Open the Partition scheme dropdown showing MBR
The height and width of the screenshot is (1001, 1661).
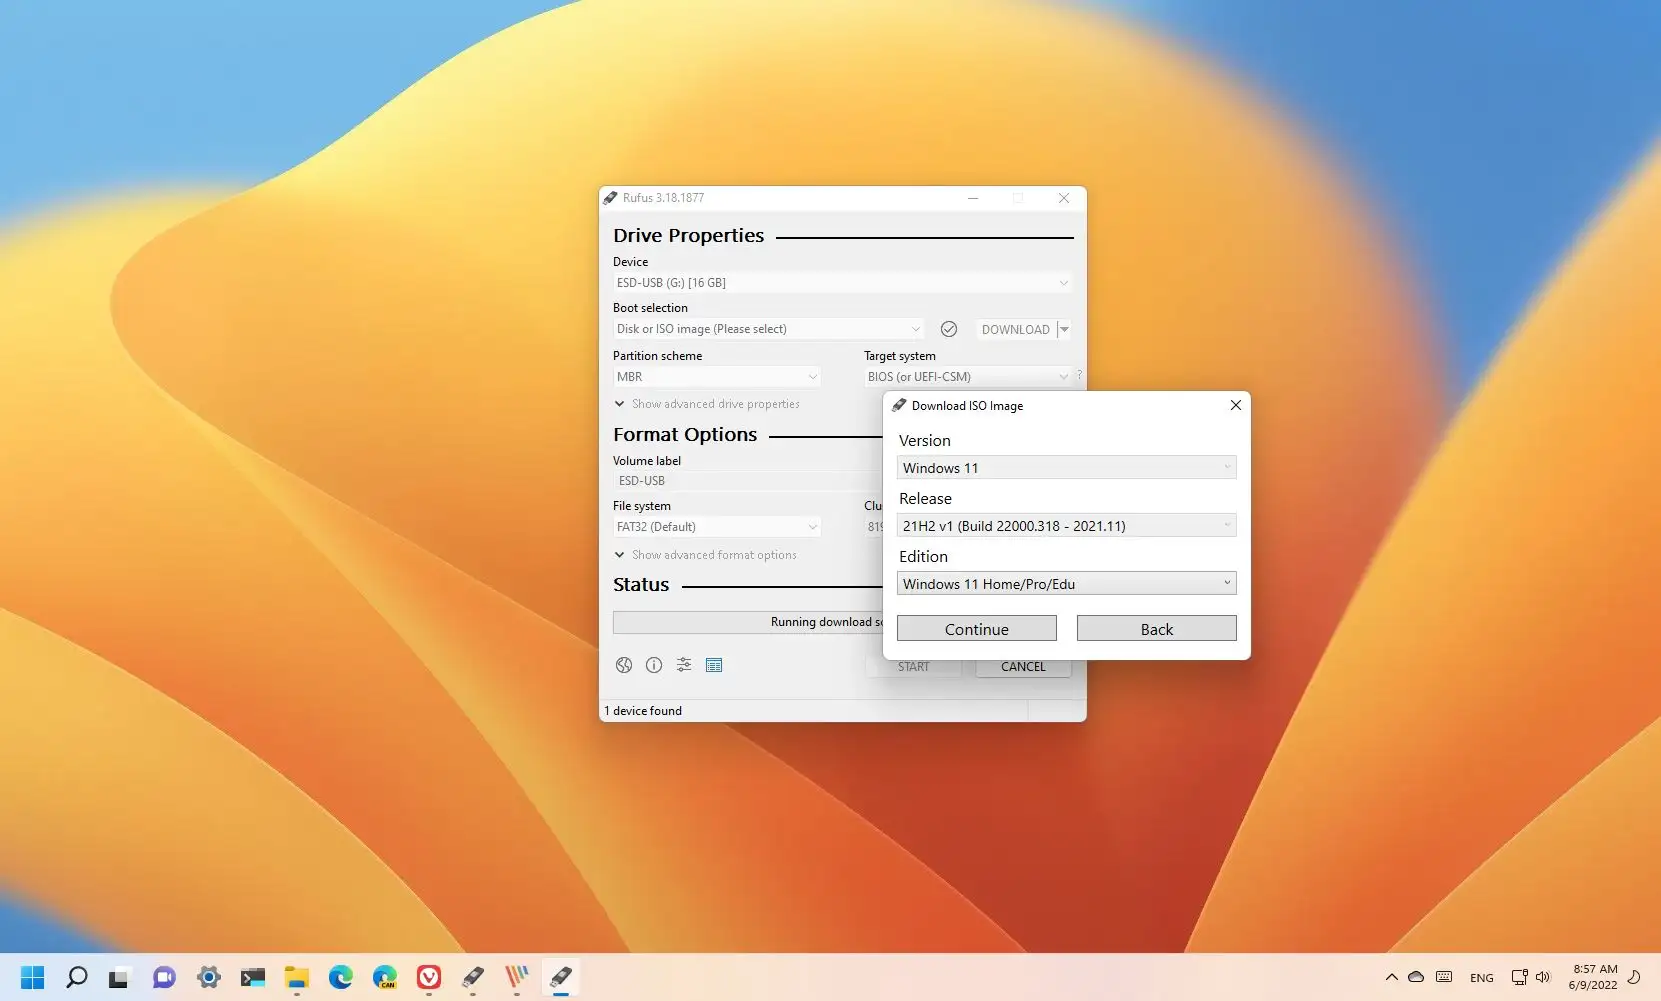717,377
